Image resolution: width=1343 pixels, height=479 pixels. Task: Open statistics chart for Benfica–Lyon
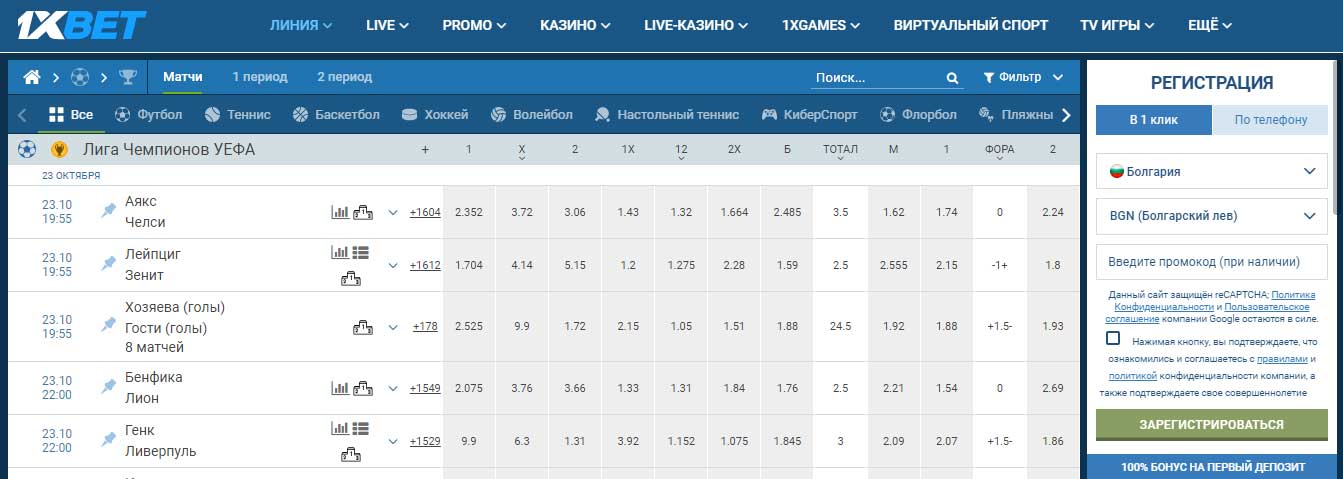(x=340, y=388)
